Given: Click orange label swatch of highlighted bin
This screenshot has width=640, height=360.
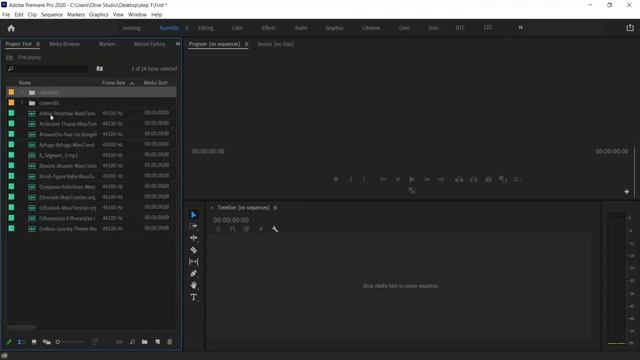Looking at the screenshot, I should click(11, 92).
